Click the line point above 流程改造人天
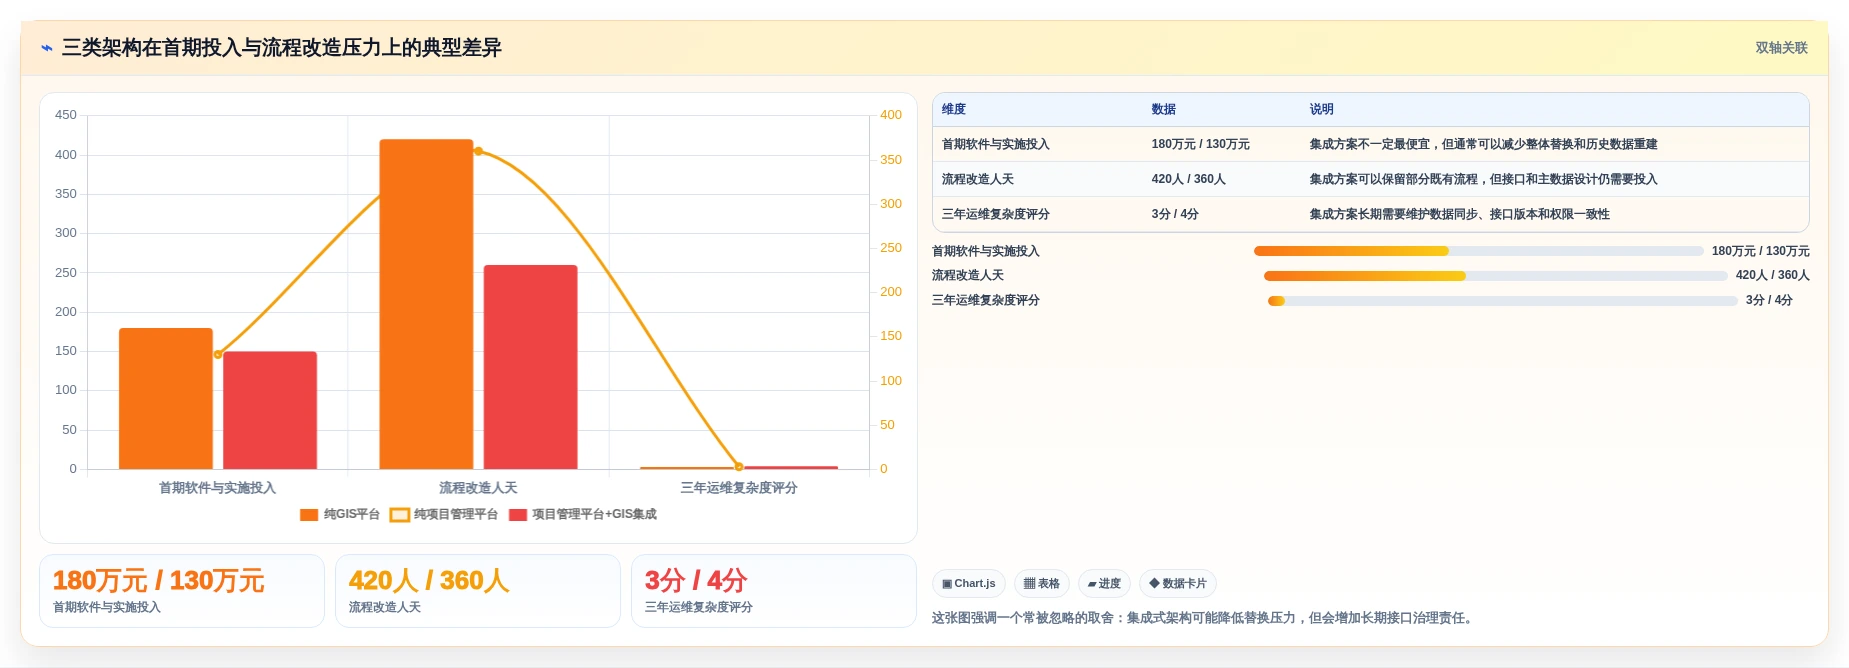 pyautogui.click(x=478, y=151)
